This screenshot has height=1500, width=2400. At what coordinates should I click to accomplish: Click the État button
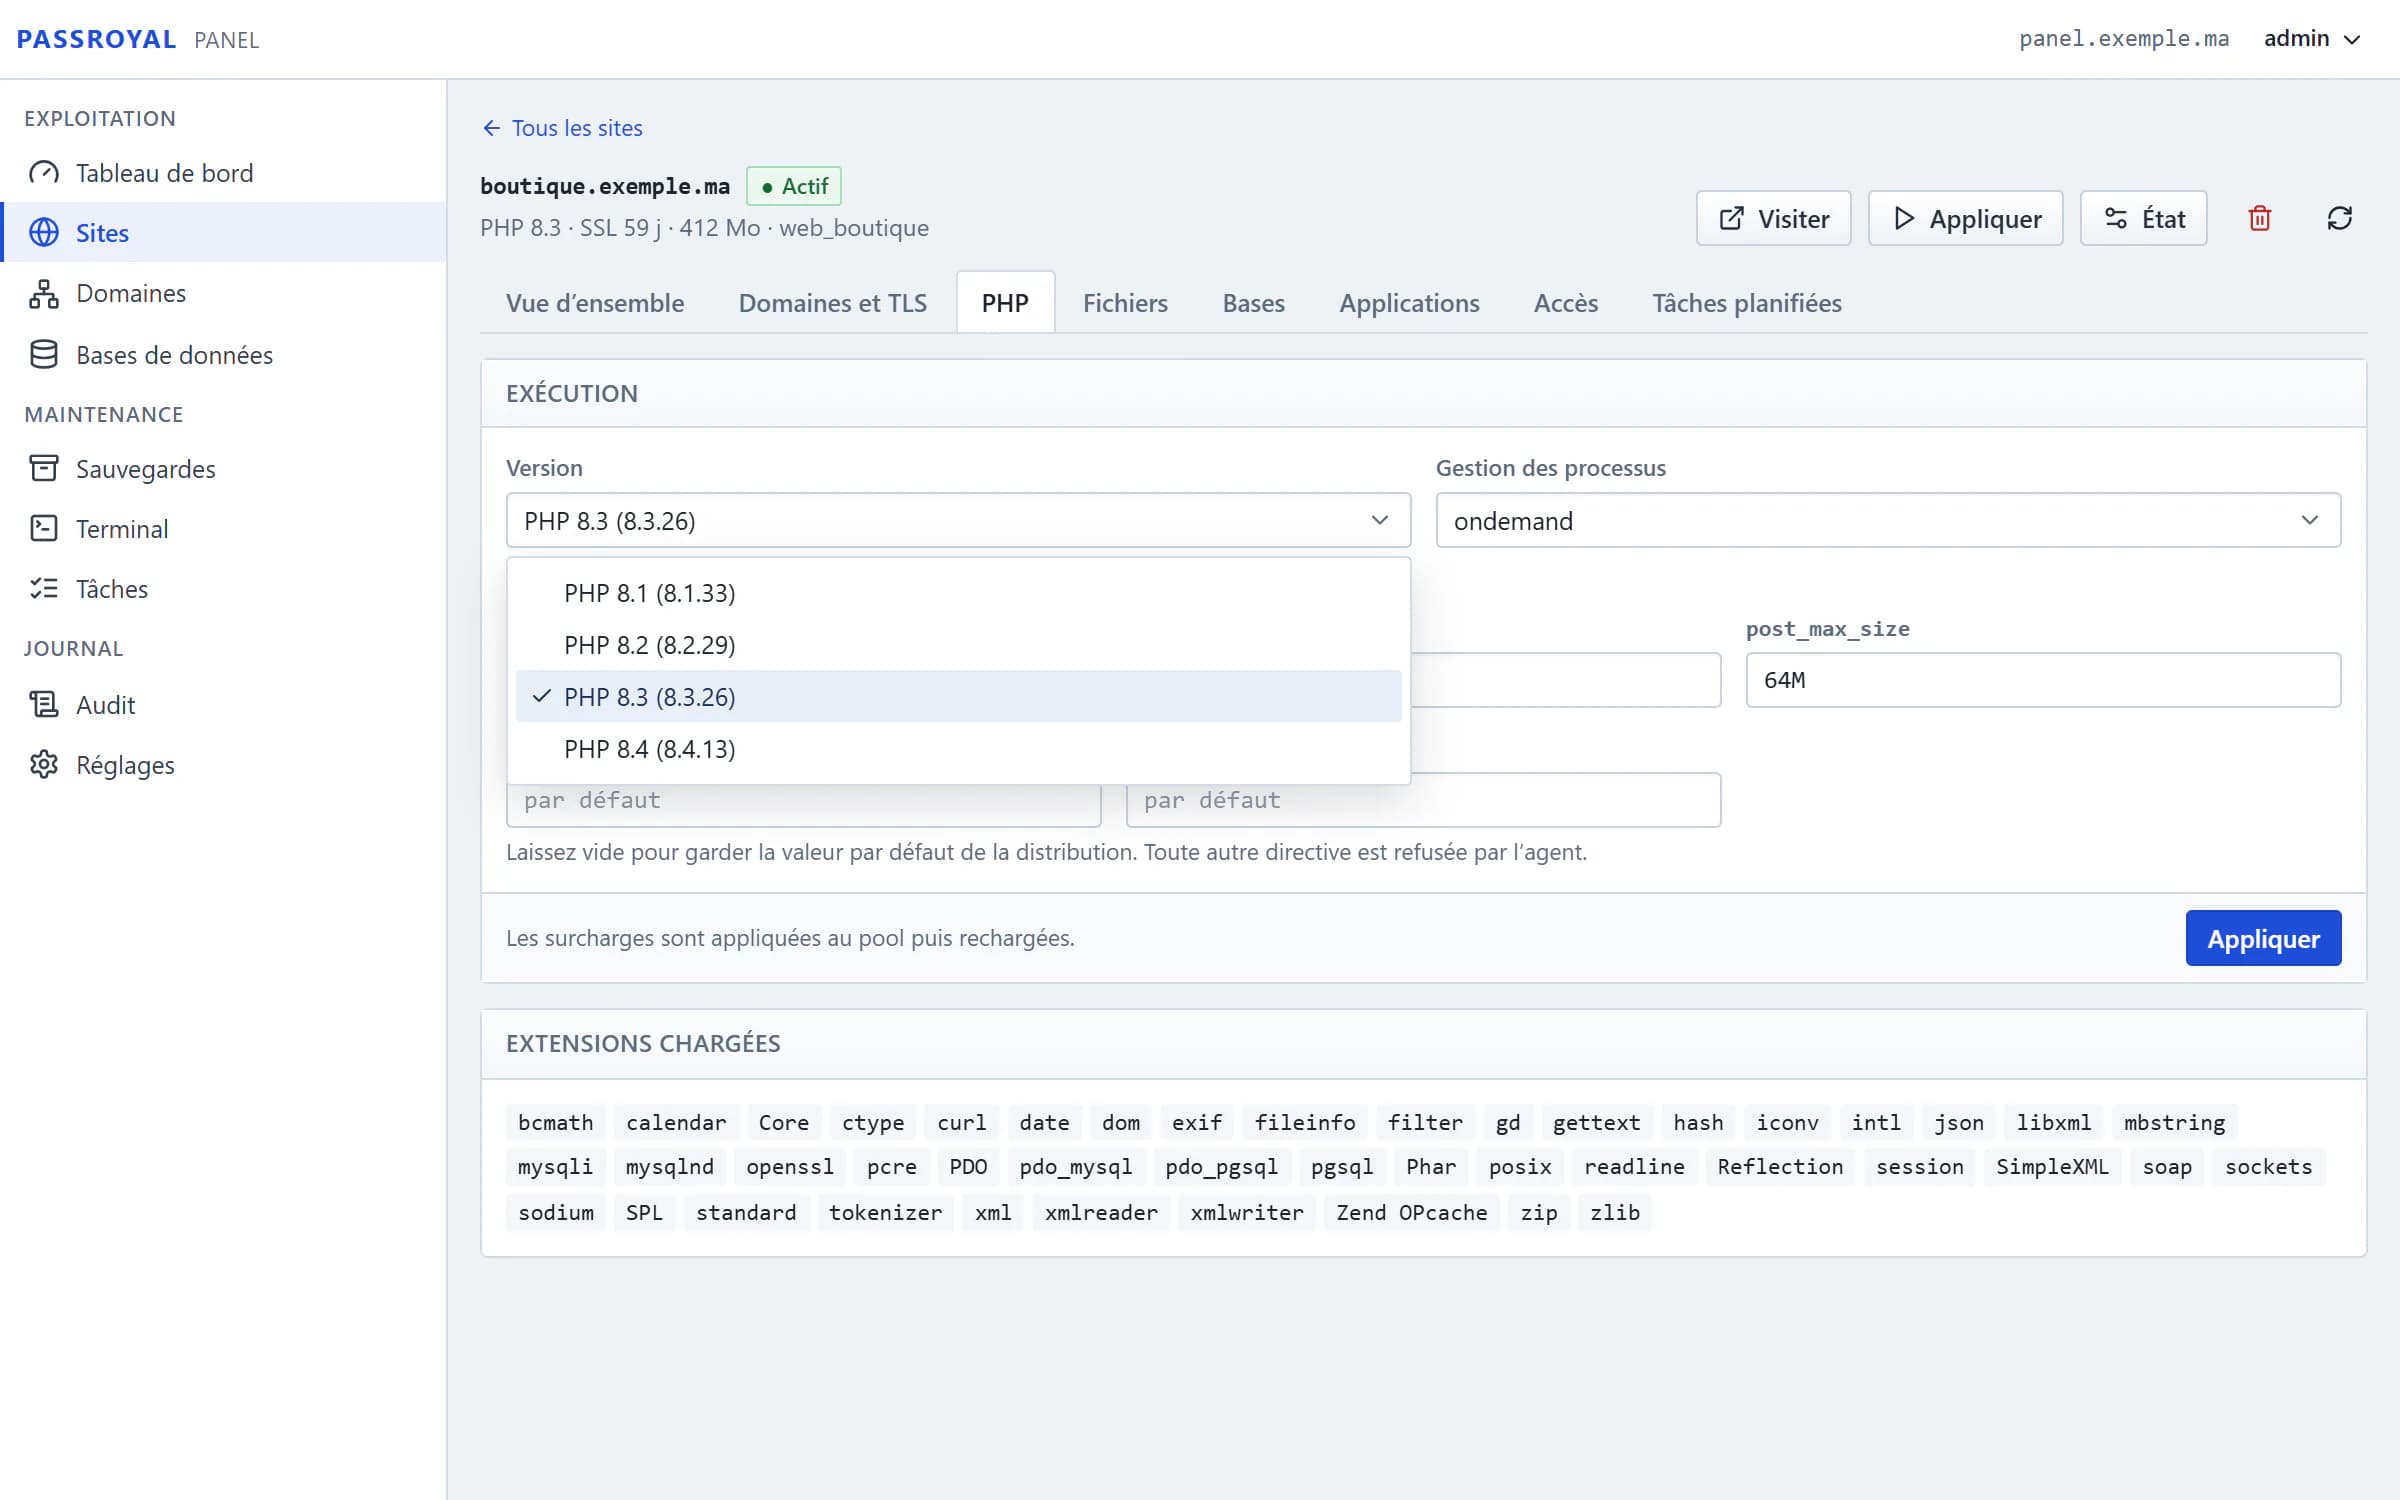click(x=2143, y=219)
